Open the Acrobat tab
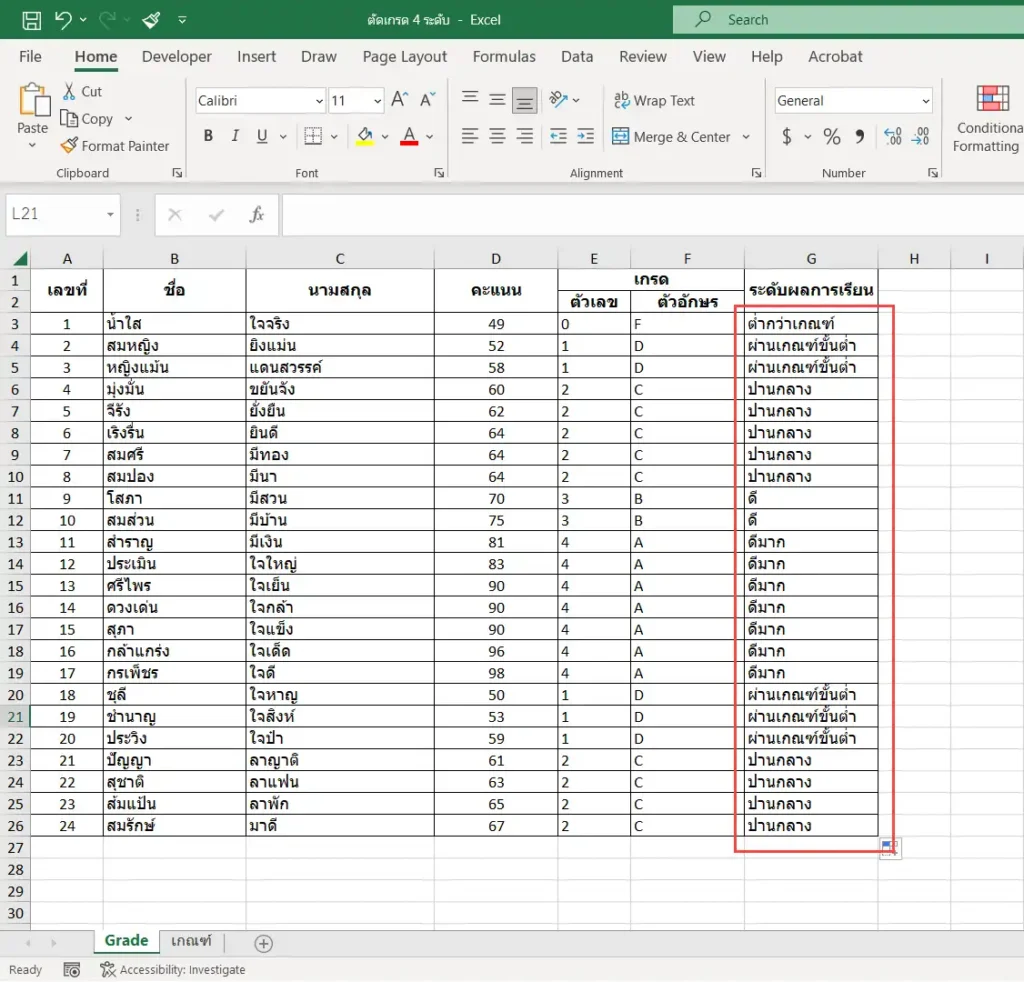This screenshot has height=982, width=1024. [835, 57]
